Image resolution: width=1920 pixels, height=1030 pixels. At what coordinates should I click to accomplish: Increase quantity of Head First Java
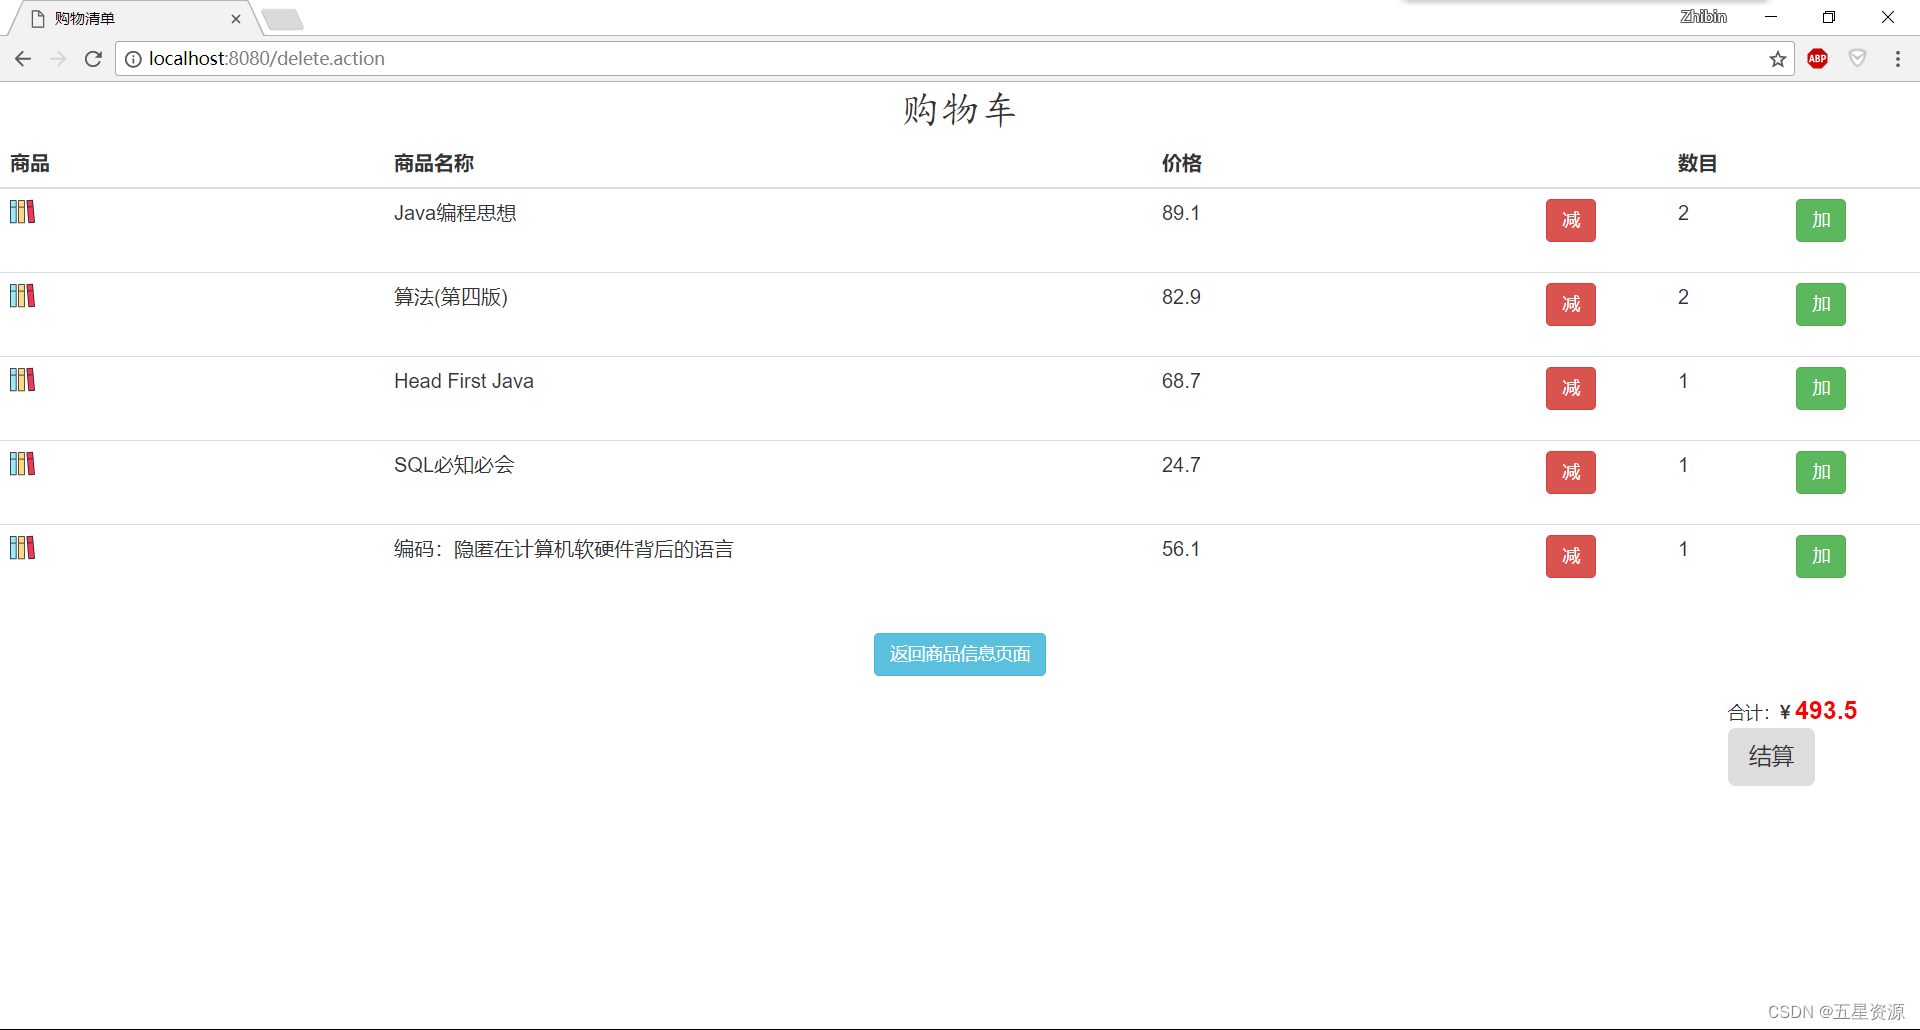[1821, 388]
